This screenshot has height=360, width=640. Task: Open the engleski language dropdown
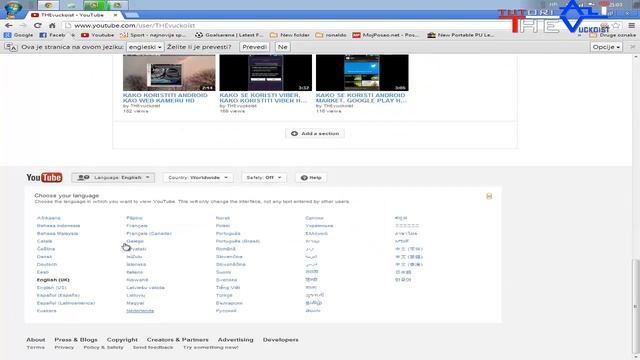tap(145, 47)
